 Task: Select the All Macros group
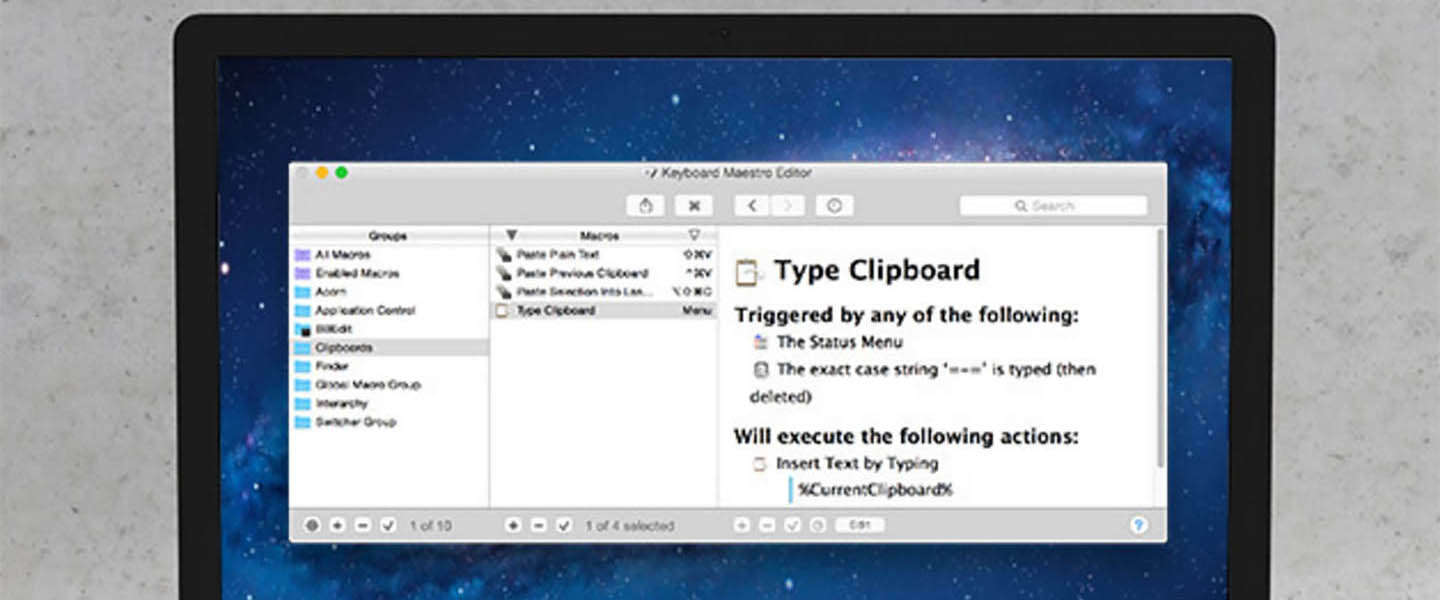click(389, 255)
